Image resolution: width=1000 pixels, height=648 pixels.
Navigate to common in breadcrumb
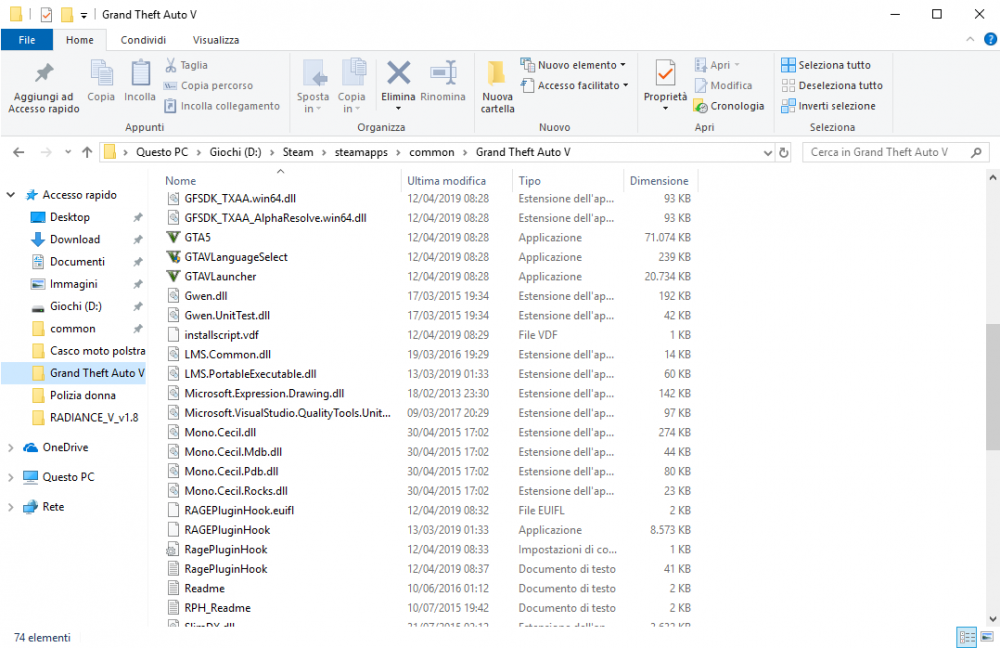pyautogui.click(x=432, y=152)
